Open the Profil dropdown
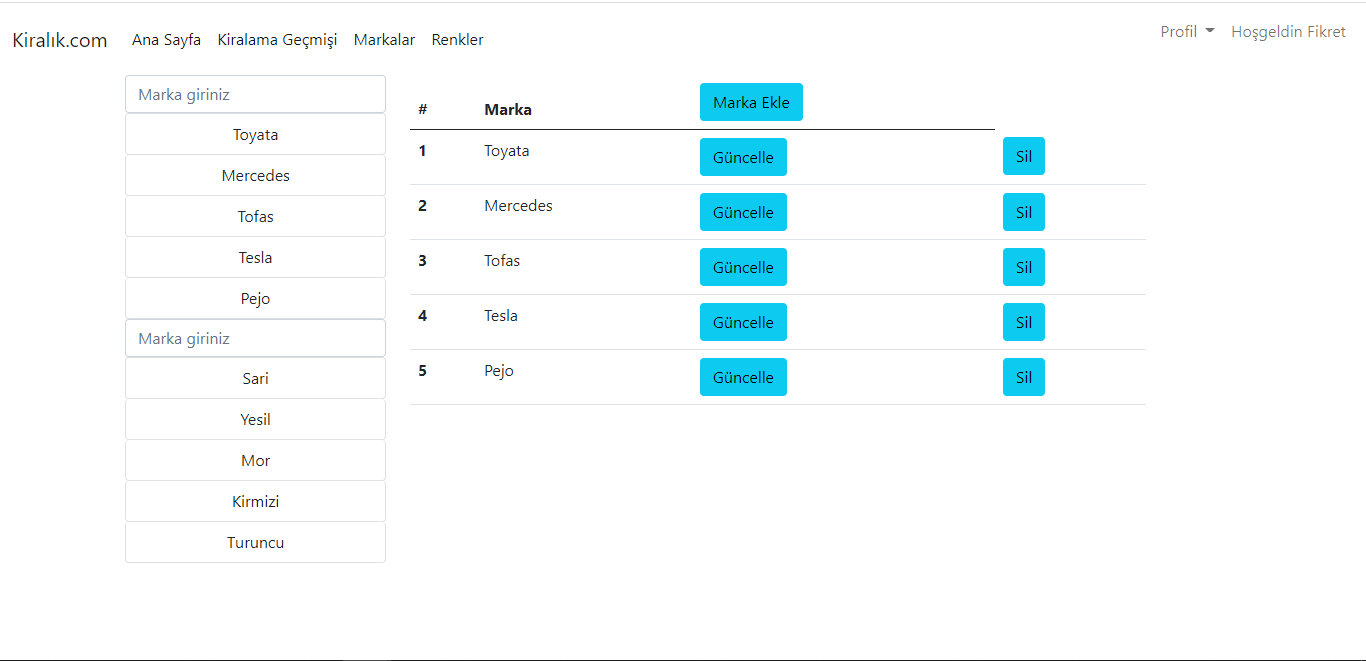This screenshot has height=661, width=1366. pyautogui.click(x=1186, y=31)
